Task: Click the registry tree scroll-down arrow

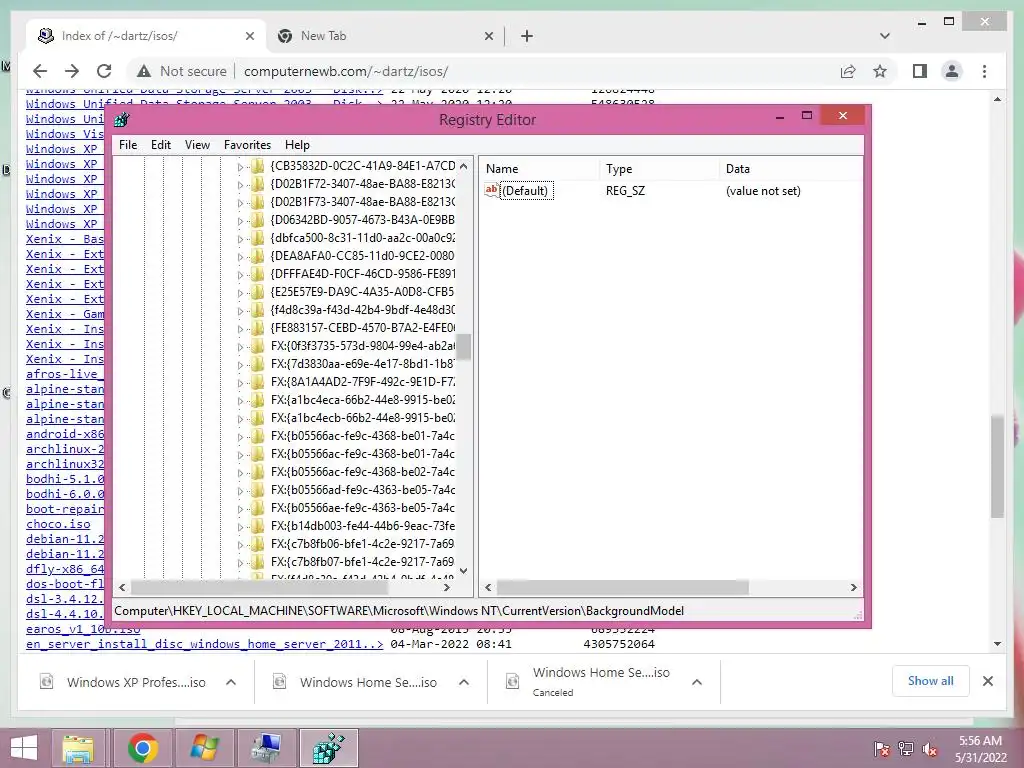Action: (464, 571)
